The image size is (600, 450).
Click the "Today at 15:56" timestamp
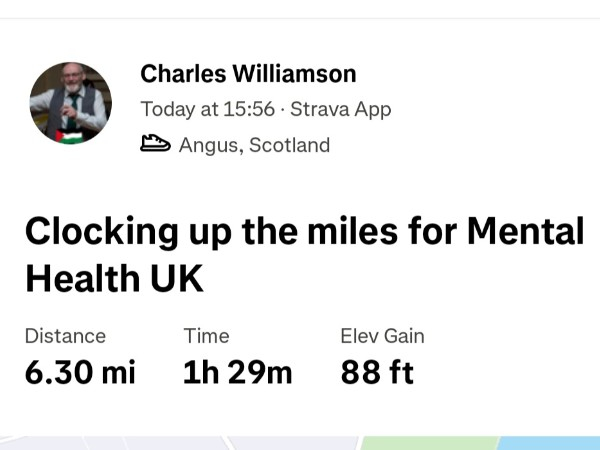point(208,109)
